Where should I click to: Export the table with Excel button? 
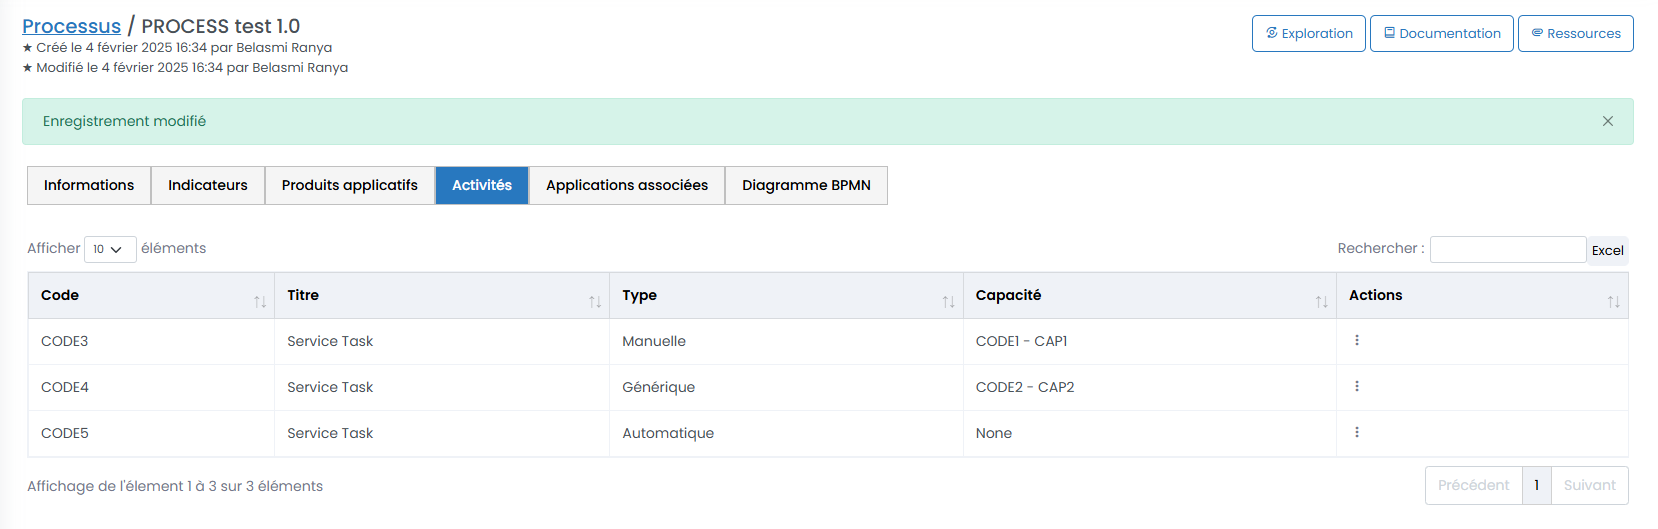point(1607,250)
